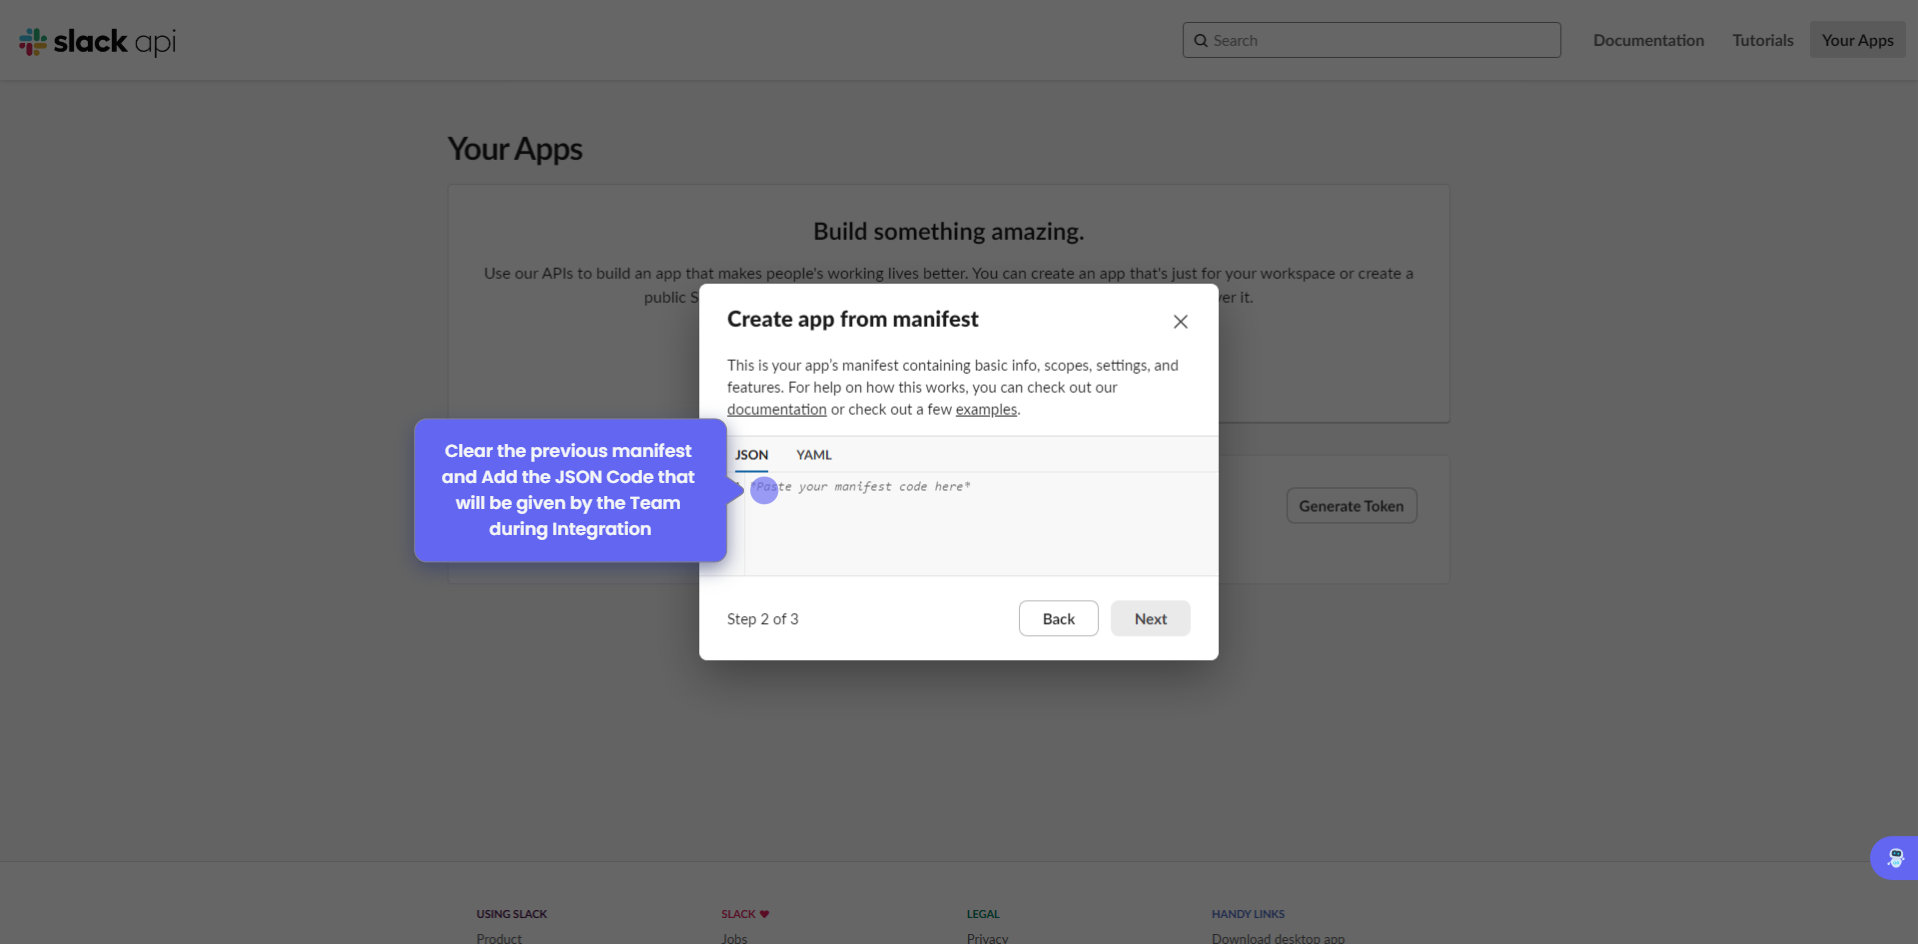Open the Documentation nav item
Screen dimensions: 1918x944
[x=1648, y=40]
